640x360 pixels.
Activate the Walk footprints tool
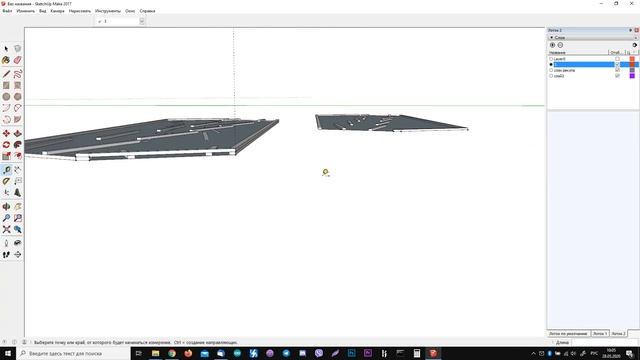6,254
